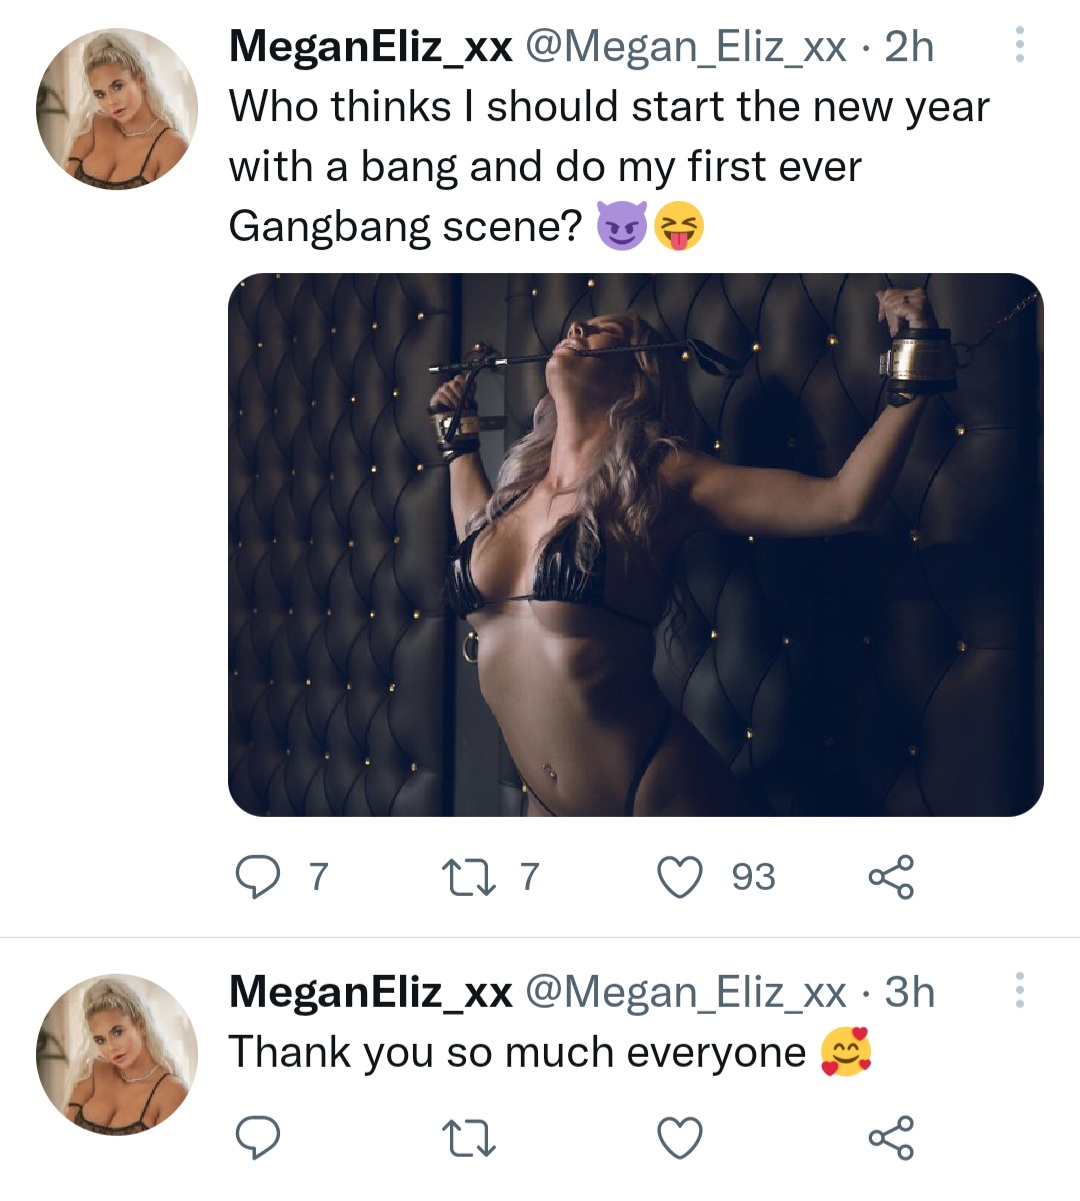Share the first tweet via share icon
Viewport: 1080px width, 1201px height.
[890, 878]
